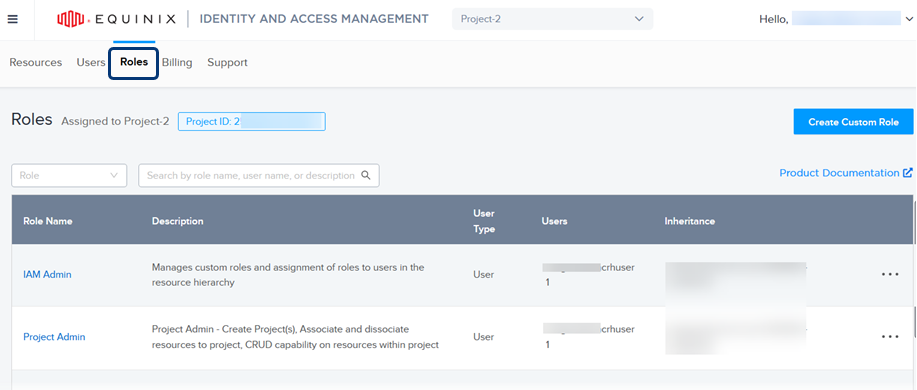The image size is (917, 390).
Task: Focus the role search input field
Action: tap(258, 175)
